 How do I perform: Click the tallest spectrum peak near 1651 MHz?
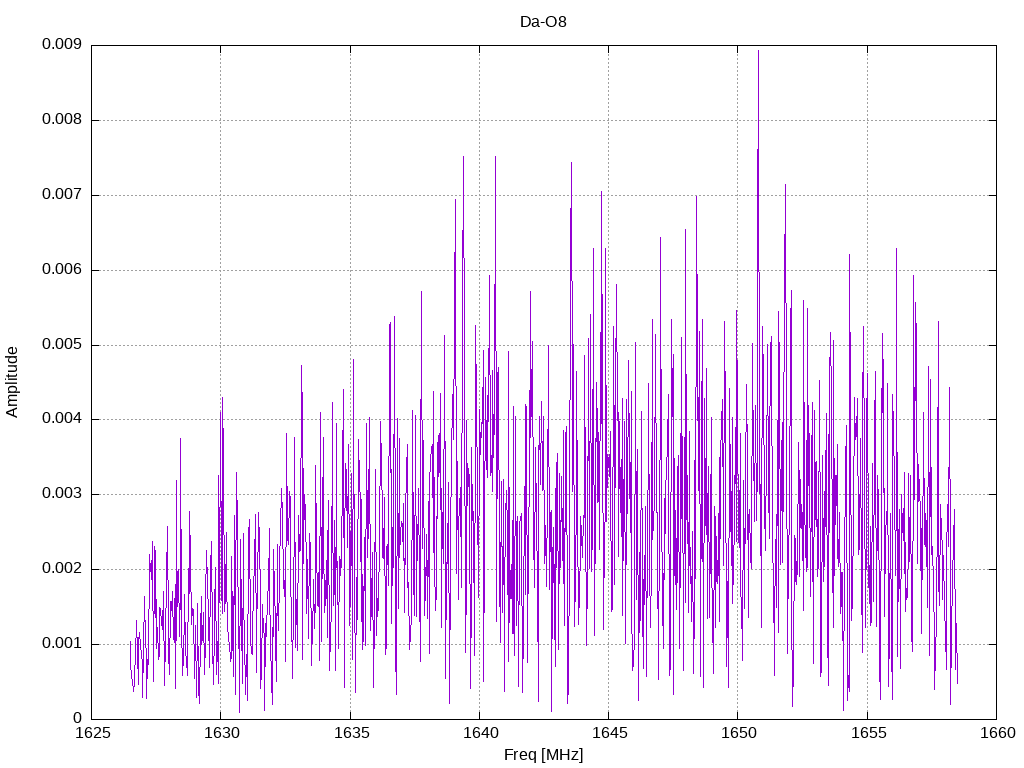(758, 52)
